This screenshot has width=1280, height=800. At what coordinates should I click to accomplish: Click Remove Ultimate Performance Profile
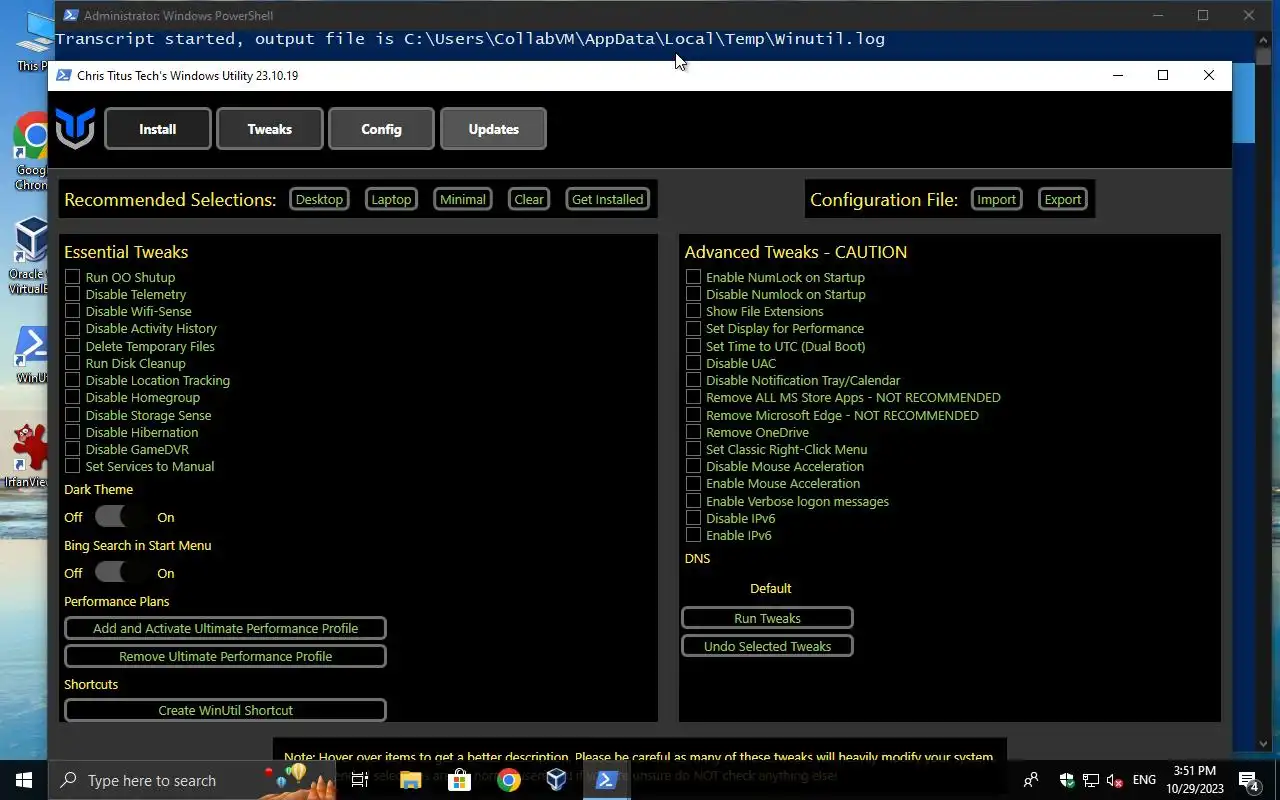[225, 656]
